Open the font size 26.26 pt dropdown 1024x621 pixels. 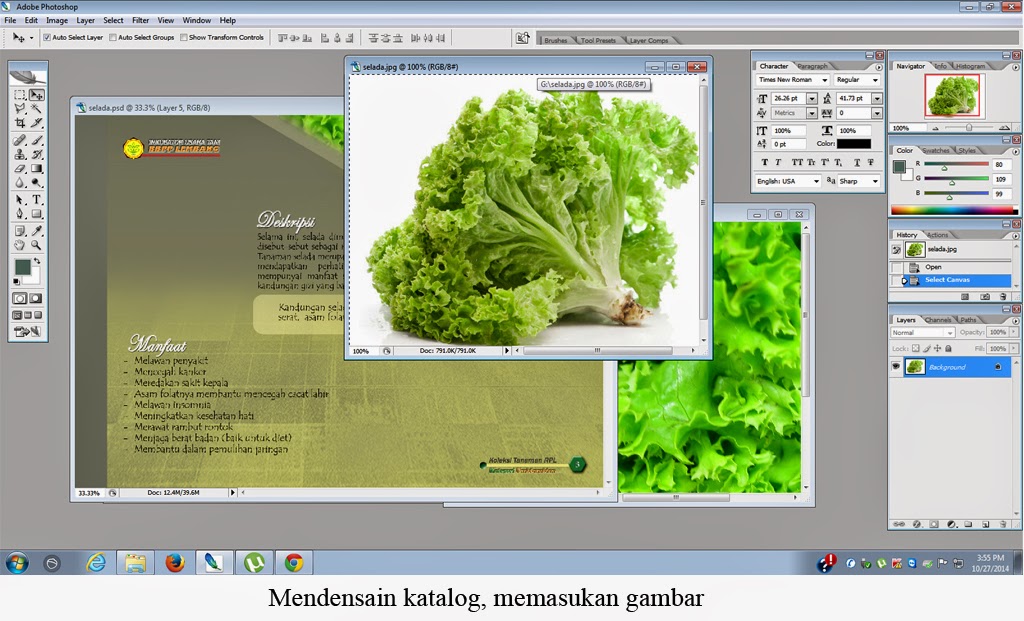812,99
